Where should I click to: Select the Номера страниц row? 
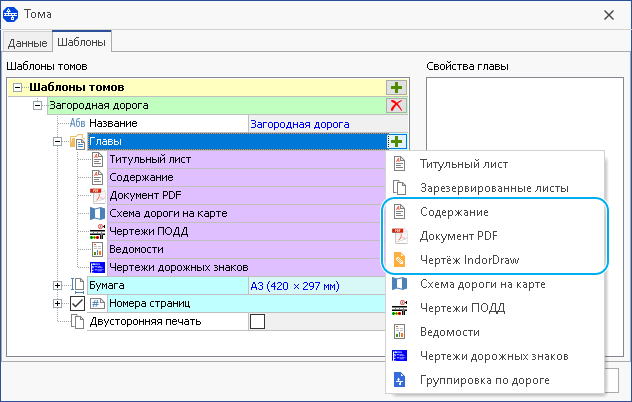246,304
